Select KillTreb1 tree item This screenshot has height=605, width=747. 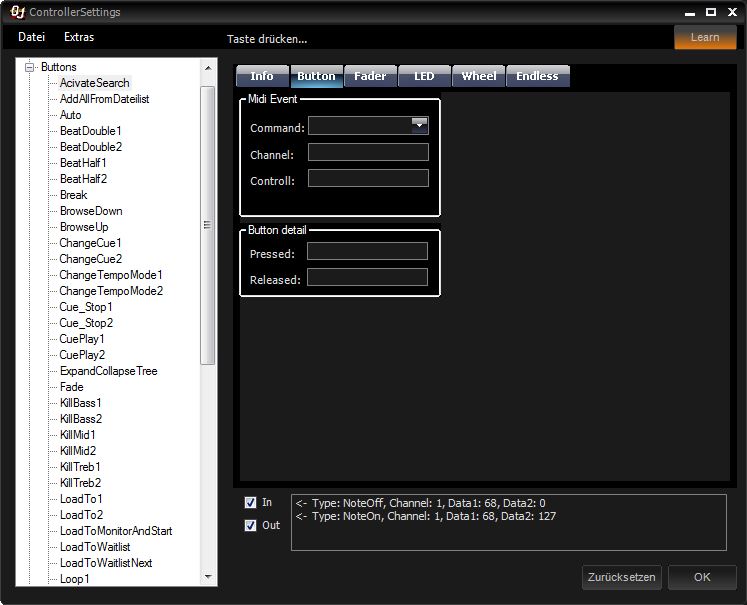pyautogui.click(x=80, y=467)
